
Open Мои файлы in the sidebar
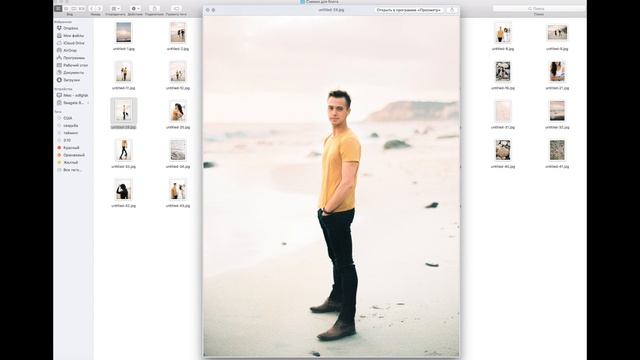tap(71, 36)
